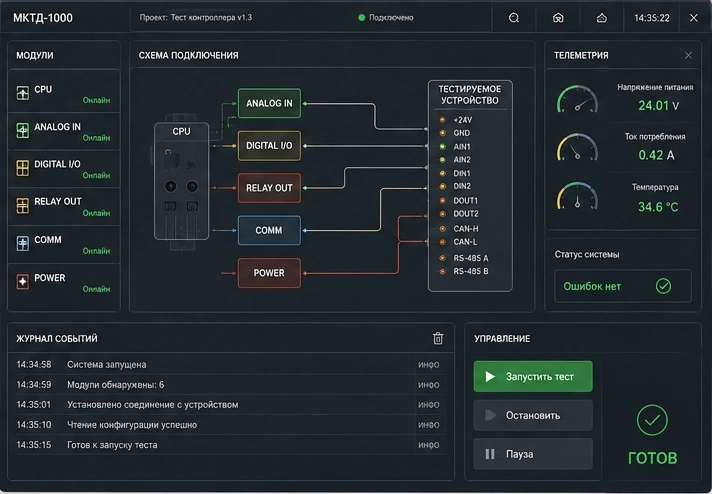This screenshot has height=494, width=712.
Task: Open the home icon in header
Action: pyautogui.click(x=558, y=18)
